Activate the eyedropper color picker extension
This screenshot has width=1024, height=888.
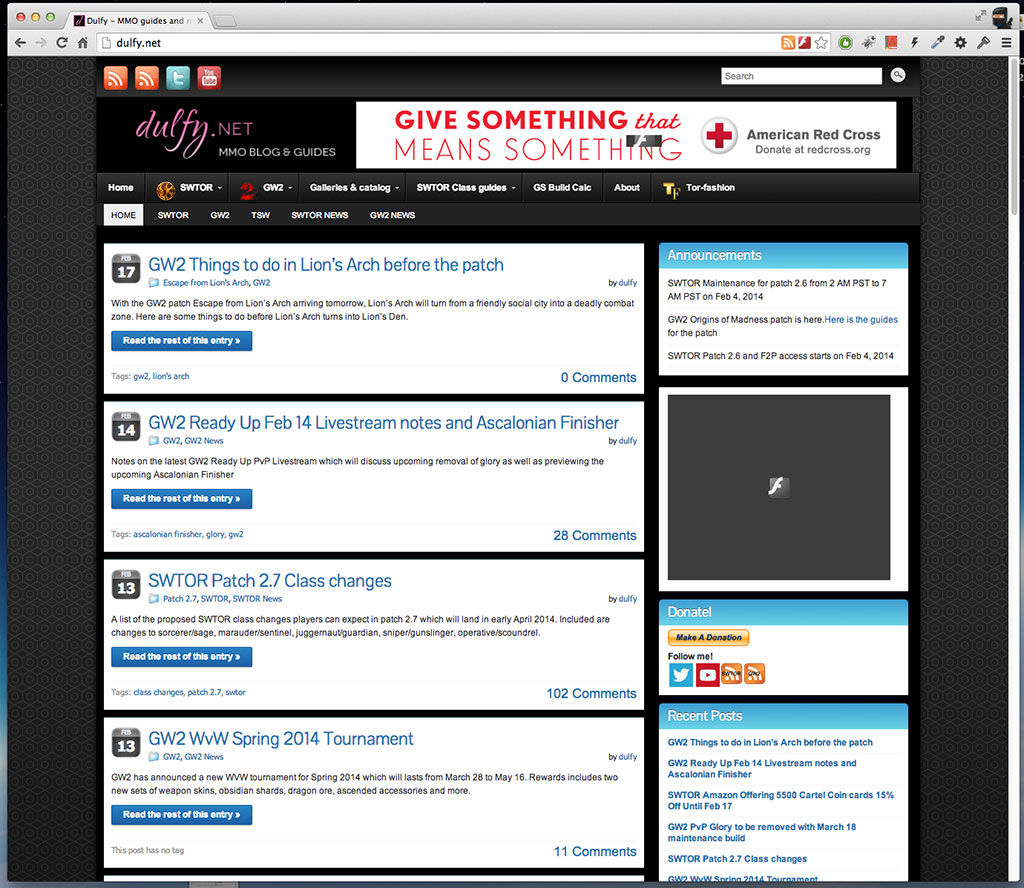point(937,42)
